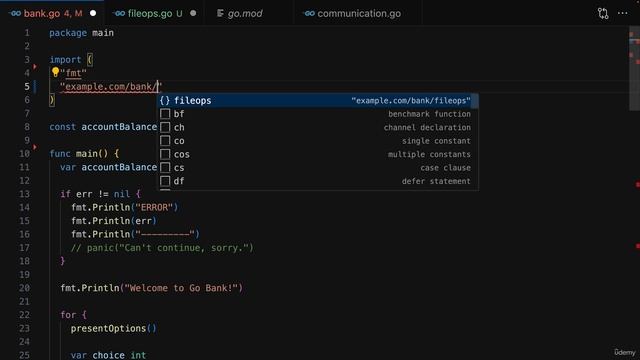Collapse the import block fold arrow
Image resolution: width=640 pixels, height=360 pixels.
click(35, 66)
